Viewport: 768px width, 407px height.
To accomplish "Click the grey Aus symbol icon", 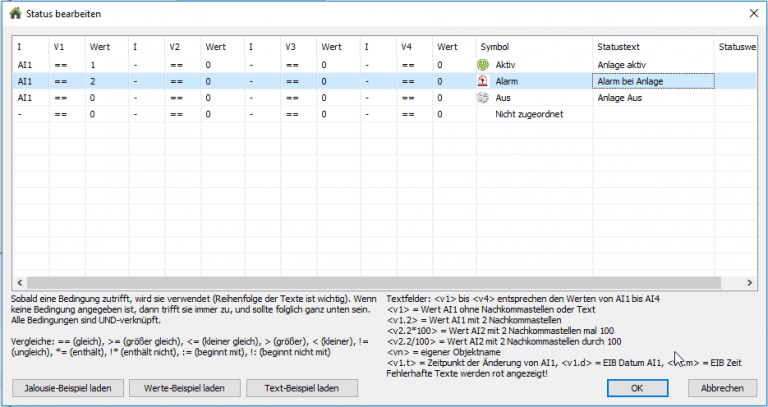I will click(482, 98).
